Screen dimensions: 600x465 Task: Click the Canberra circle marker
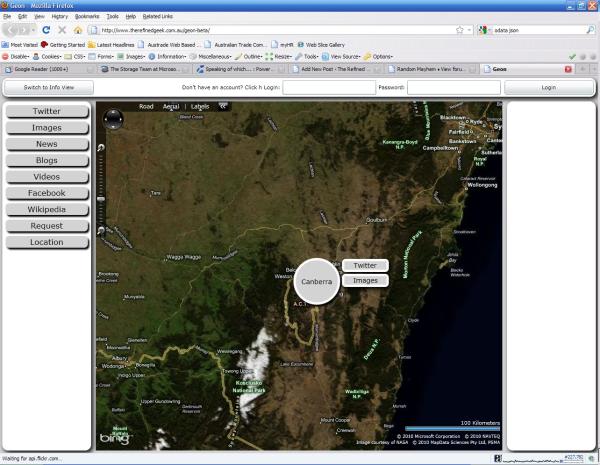(x=316, y=282)
